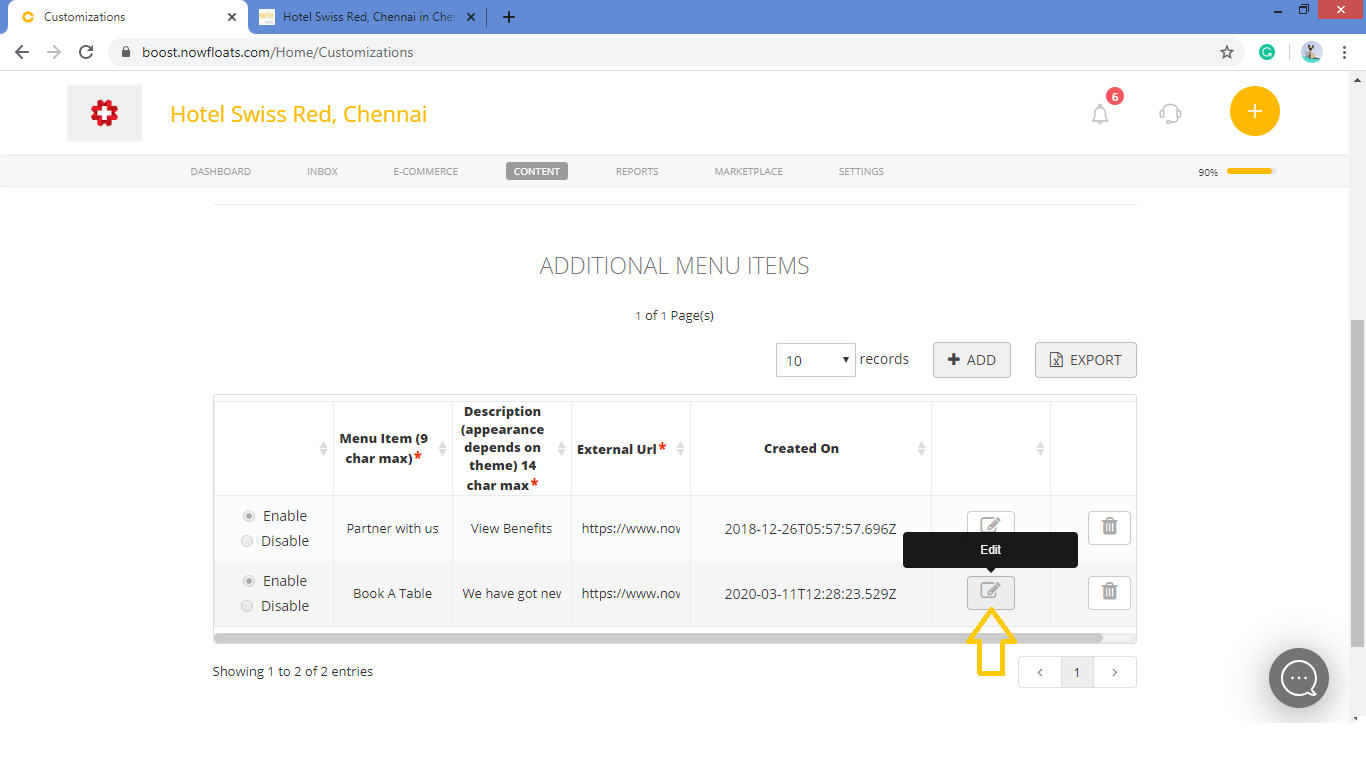Click the 2020-03-11 created date cell
Screen dimensions: 1366x768
click(811, 594)
